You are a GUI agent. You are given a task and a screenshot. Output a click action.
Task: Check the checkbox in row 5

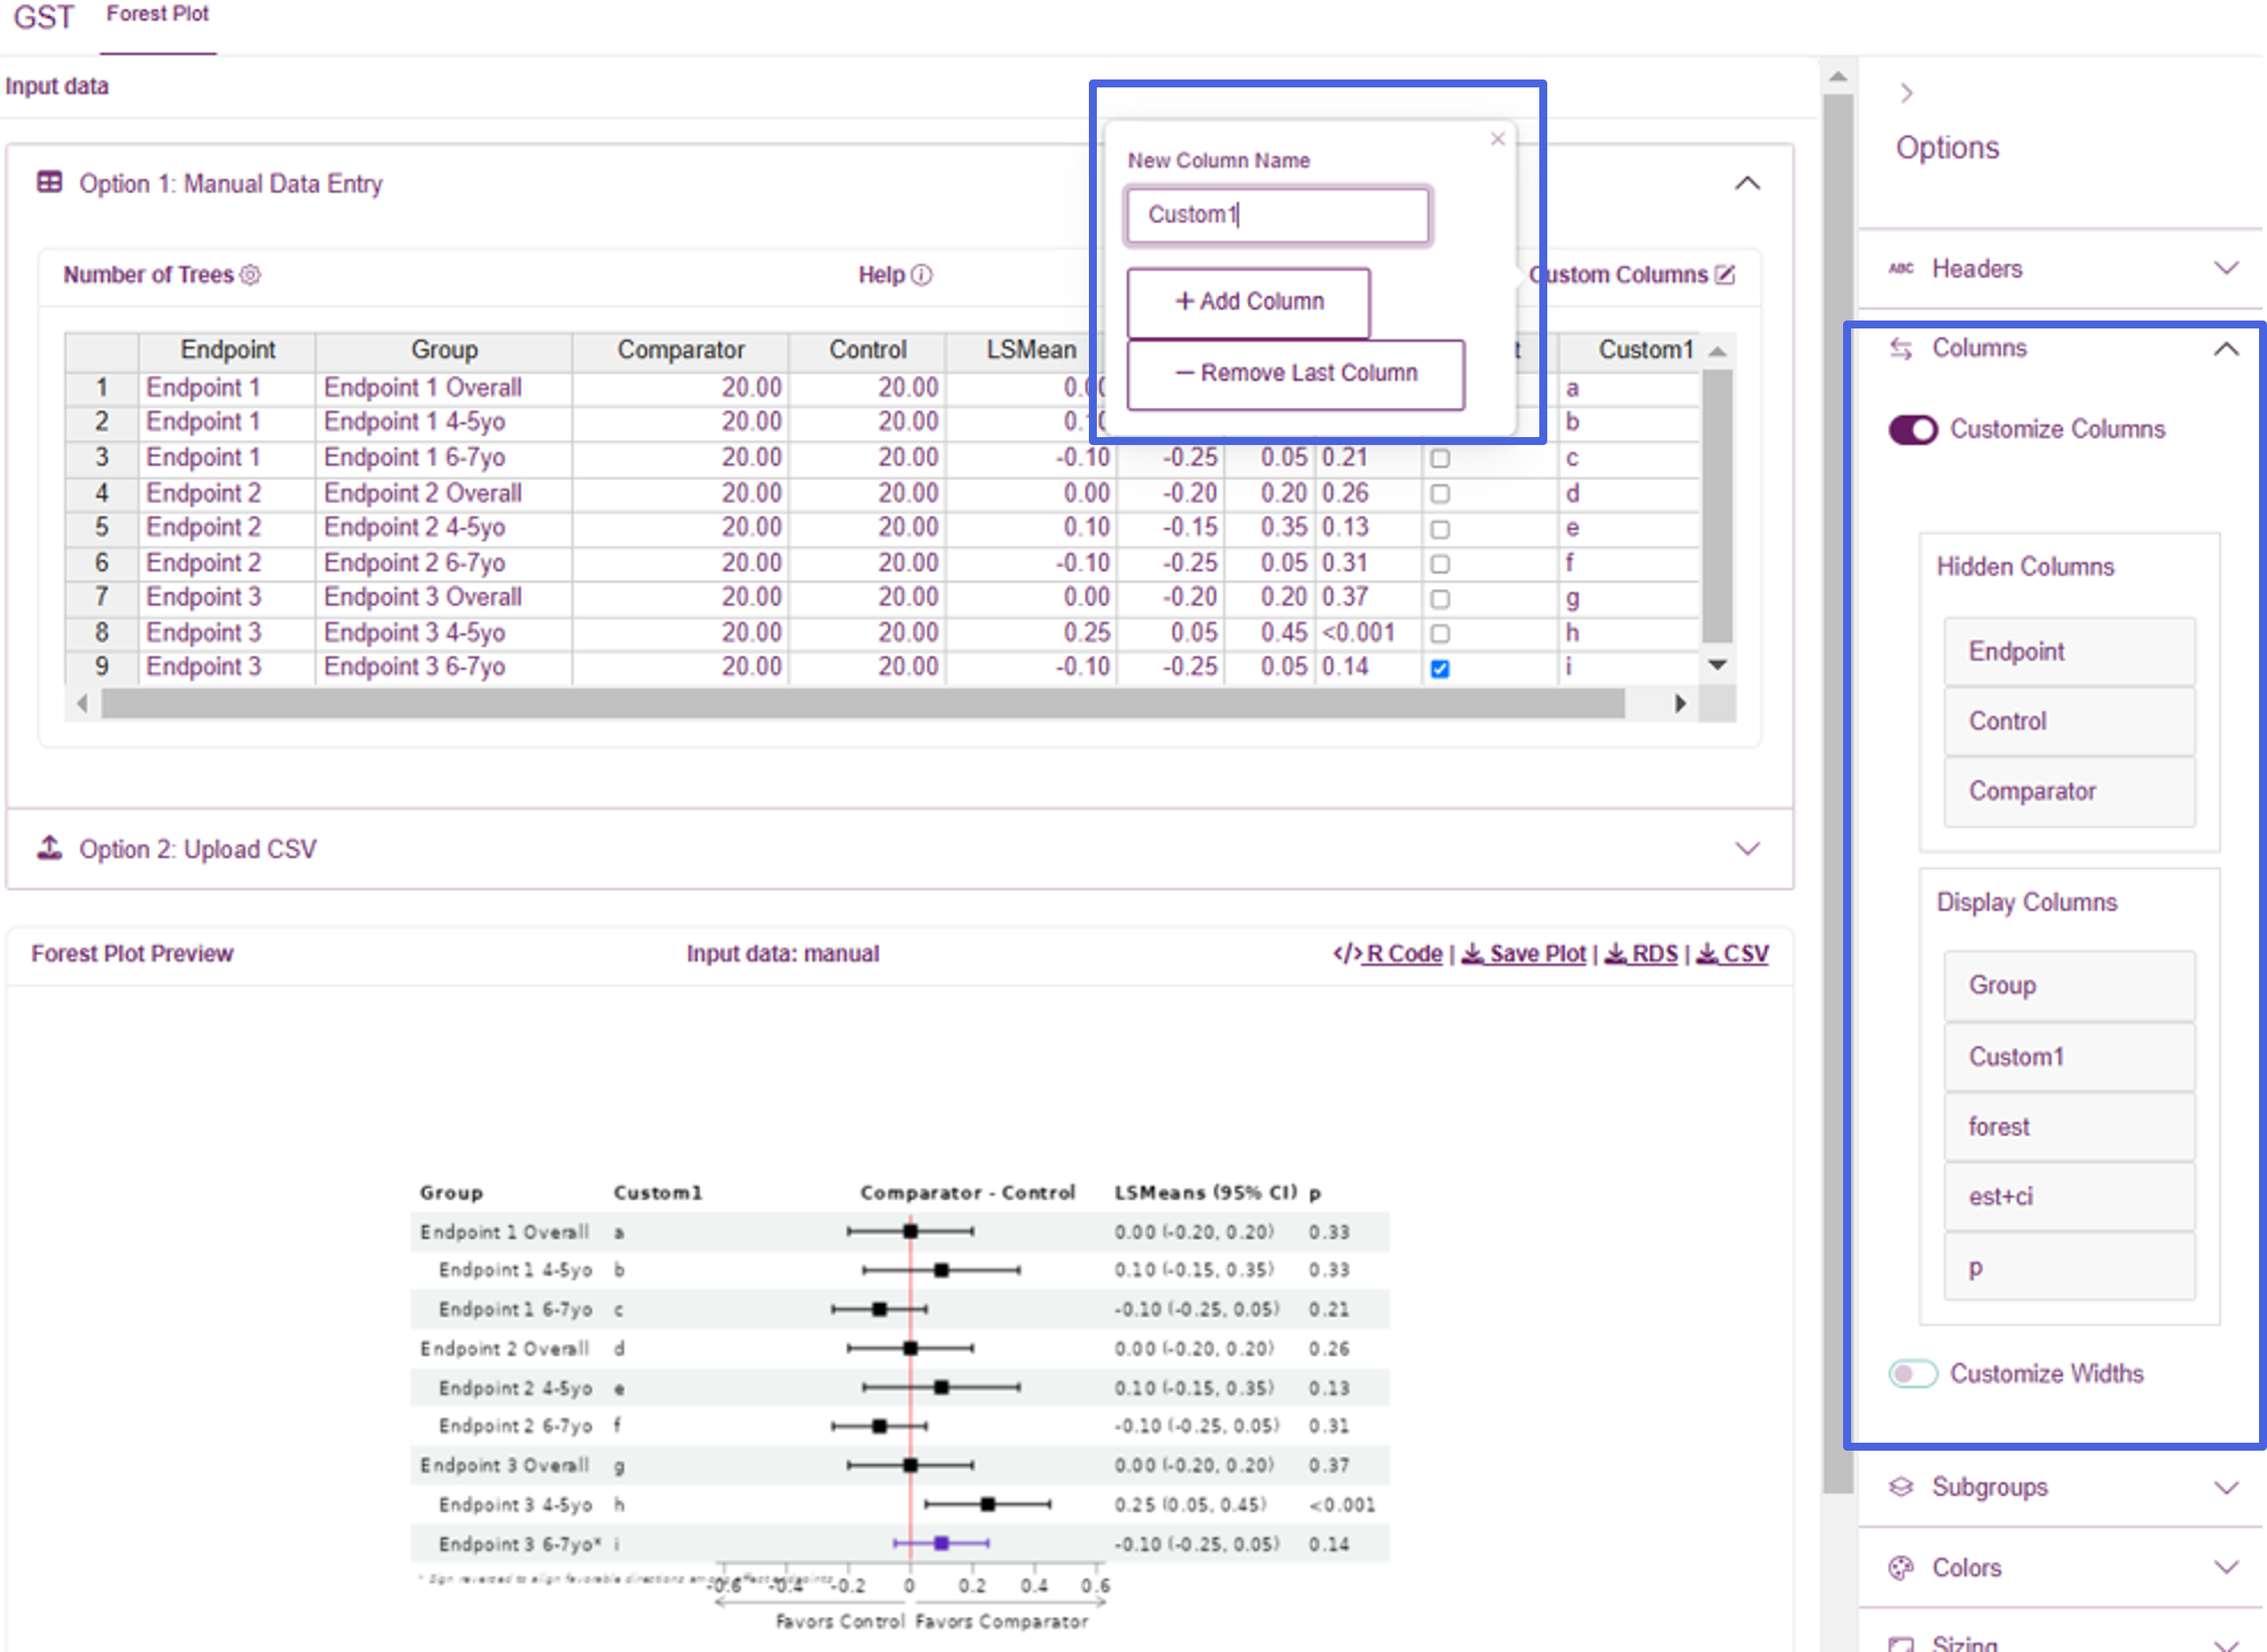[1440, 529]
